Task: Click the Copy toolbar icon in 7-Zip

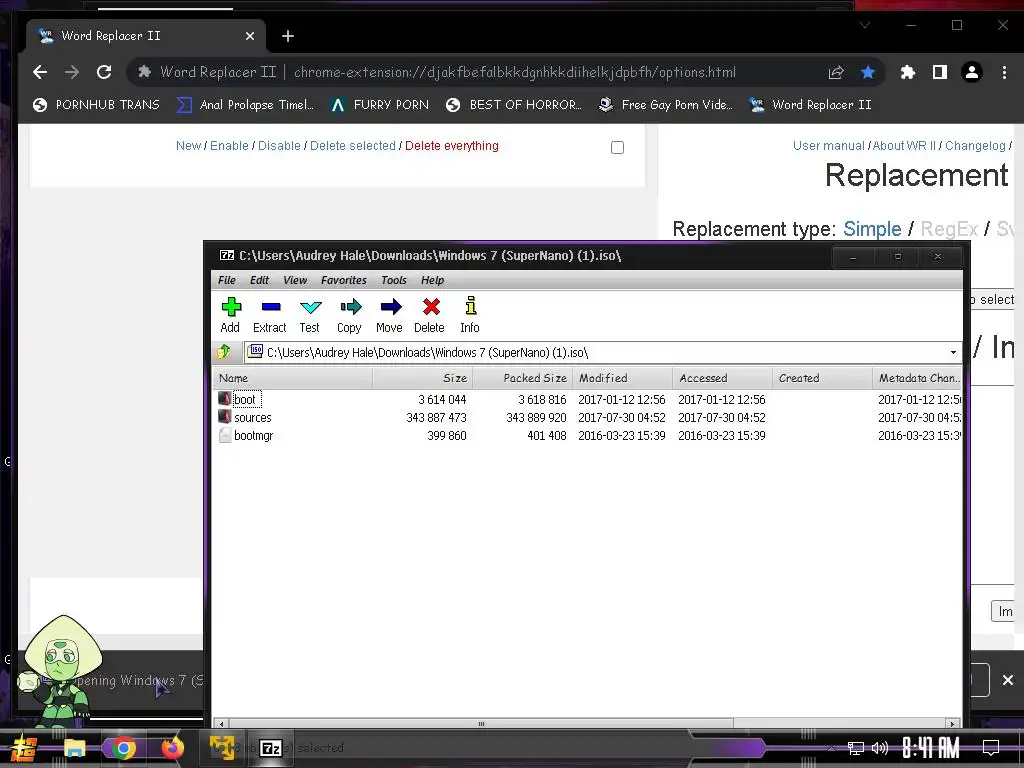Action: tap(349, 315)
